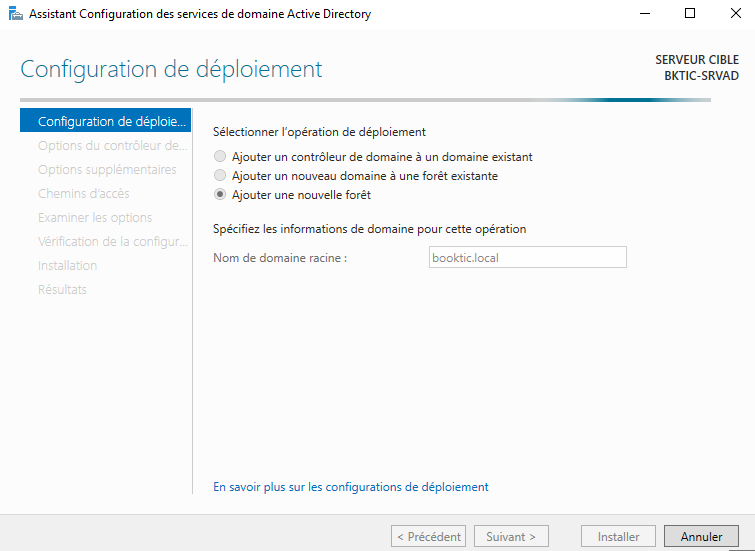This screenshot has width=755, height=551.
Task: Go to 'Options du contrôleur de...' step
Action: click(113, 145)
